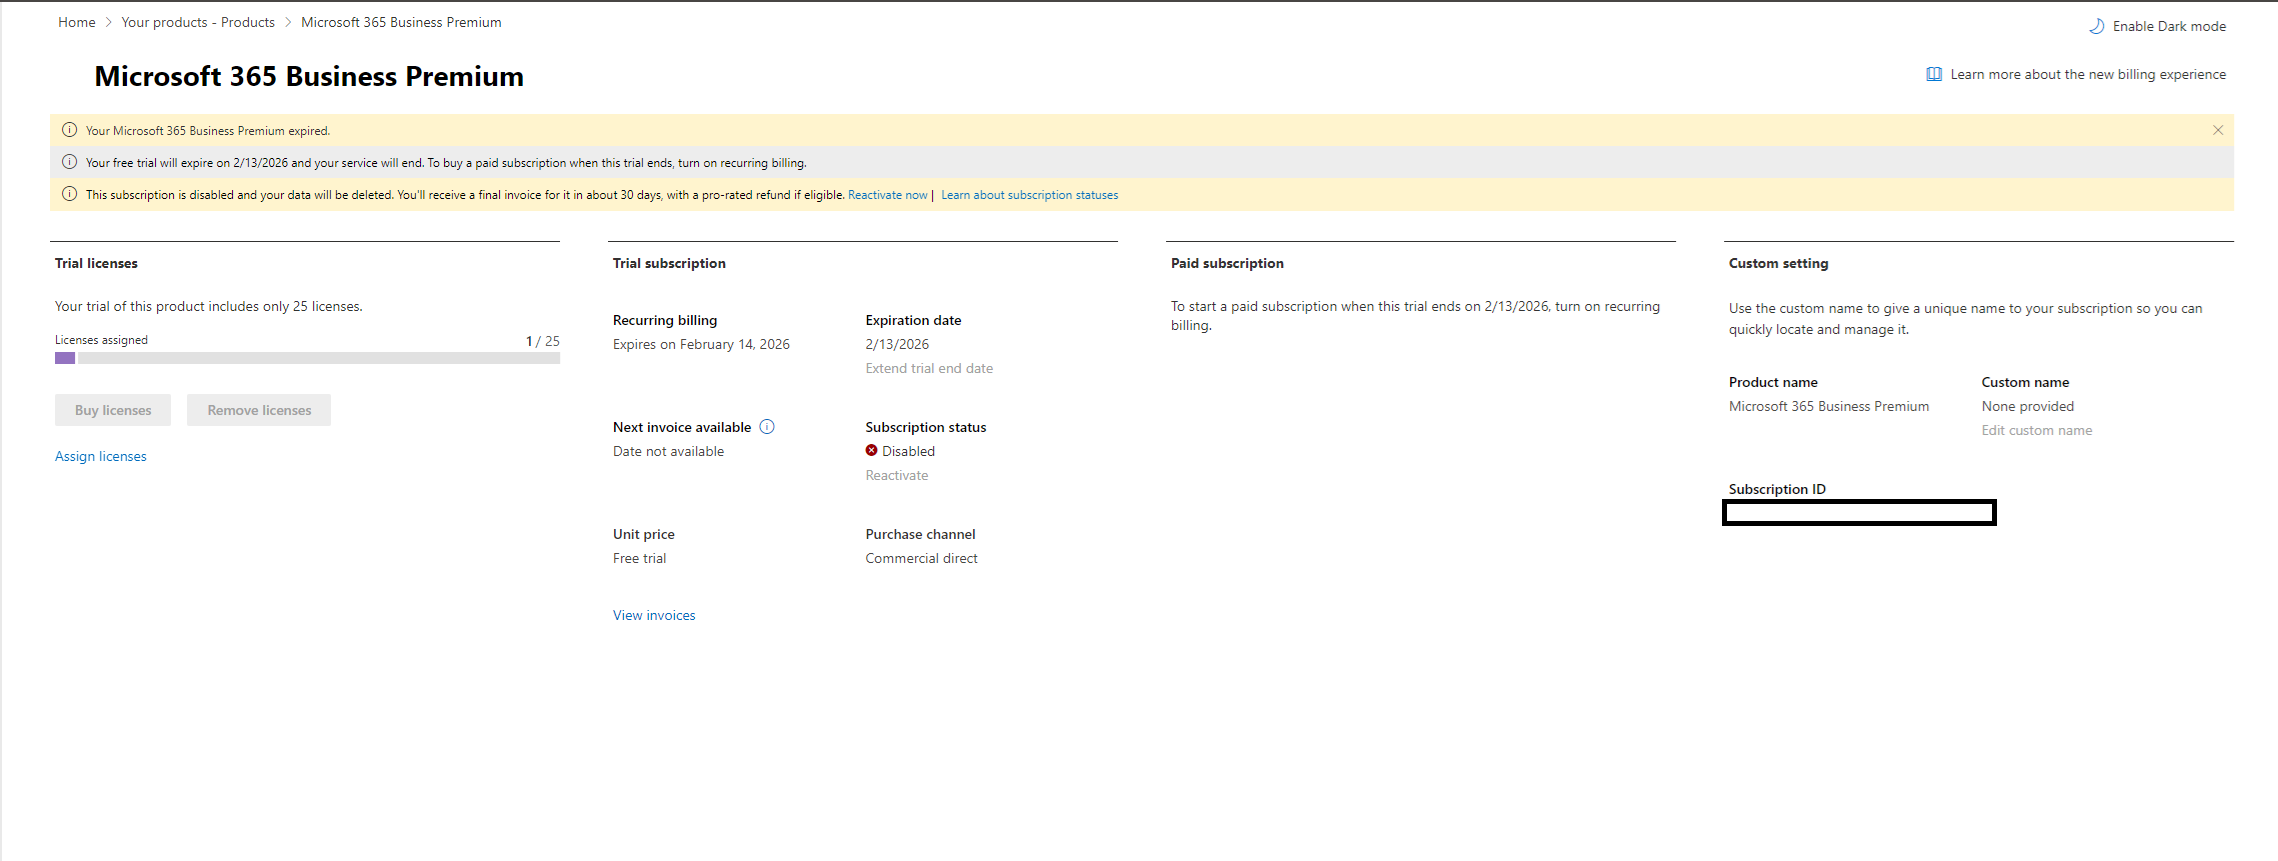Click info icon on free trial expiry banner
This screenshot has width=2278, height=861.
69,162
